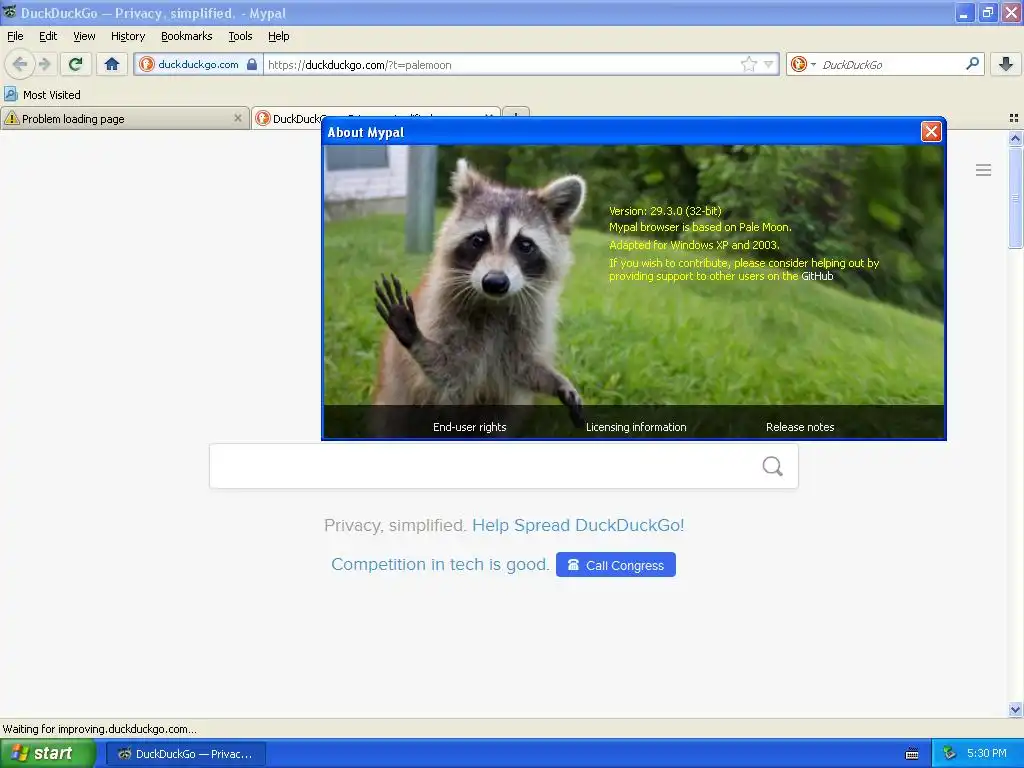
Task: Click the Competition in tech is good link
Action: point(440,564)
